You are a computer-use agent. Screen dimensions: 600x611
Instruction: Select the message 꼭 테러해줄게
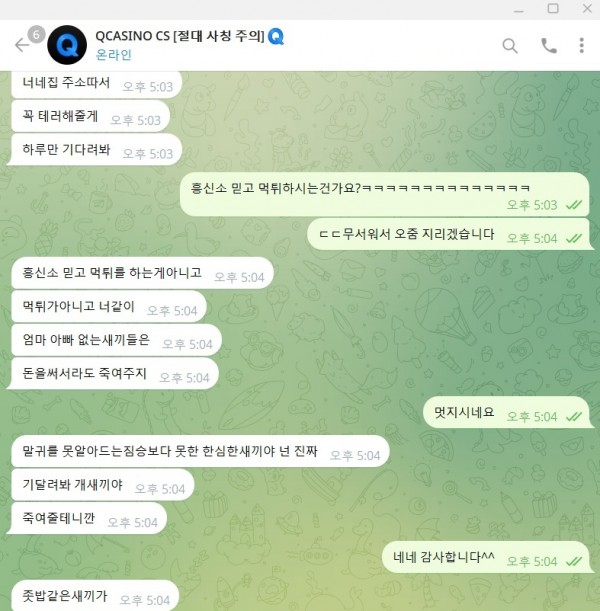(90, 116)
